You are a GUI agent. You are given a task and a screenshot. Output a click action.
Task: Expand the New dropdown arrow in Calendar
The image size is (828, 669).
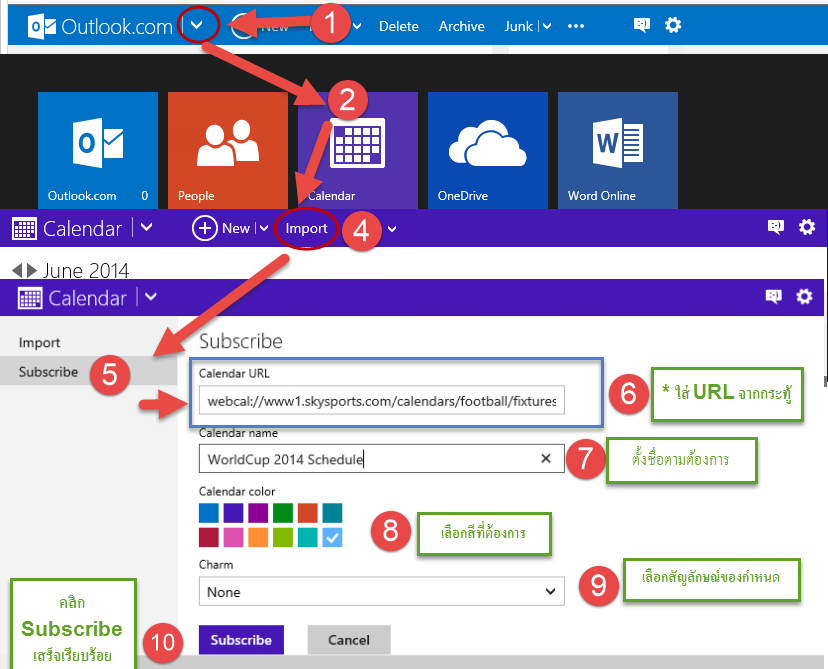coord(264,229)
